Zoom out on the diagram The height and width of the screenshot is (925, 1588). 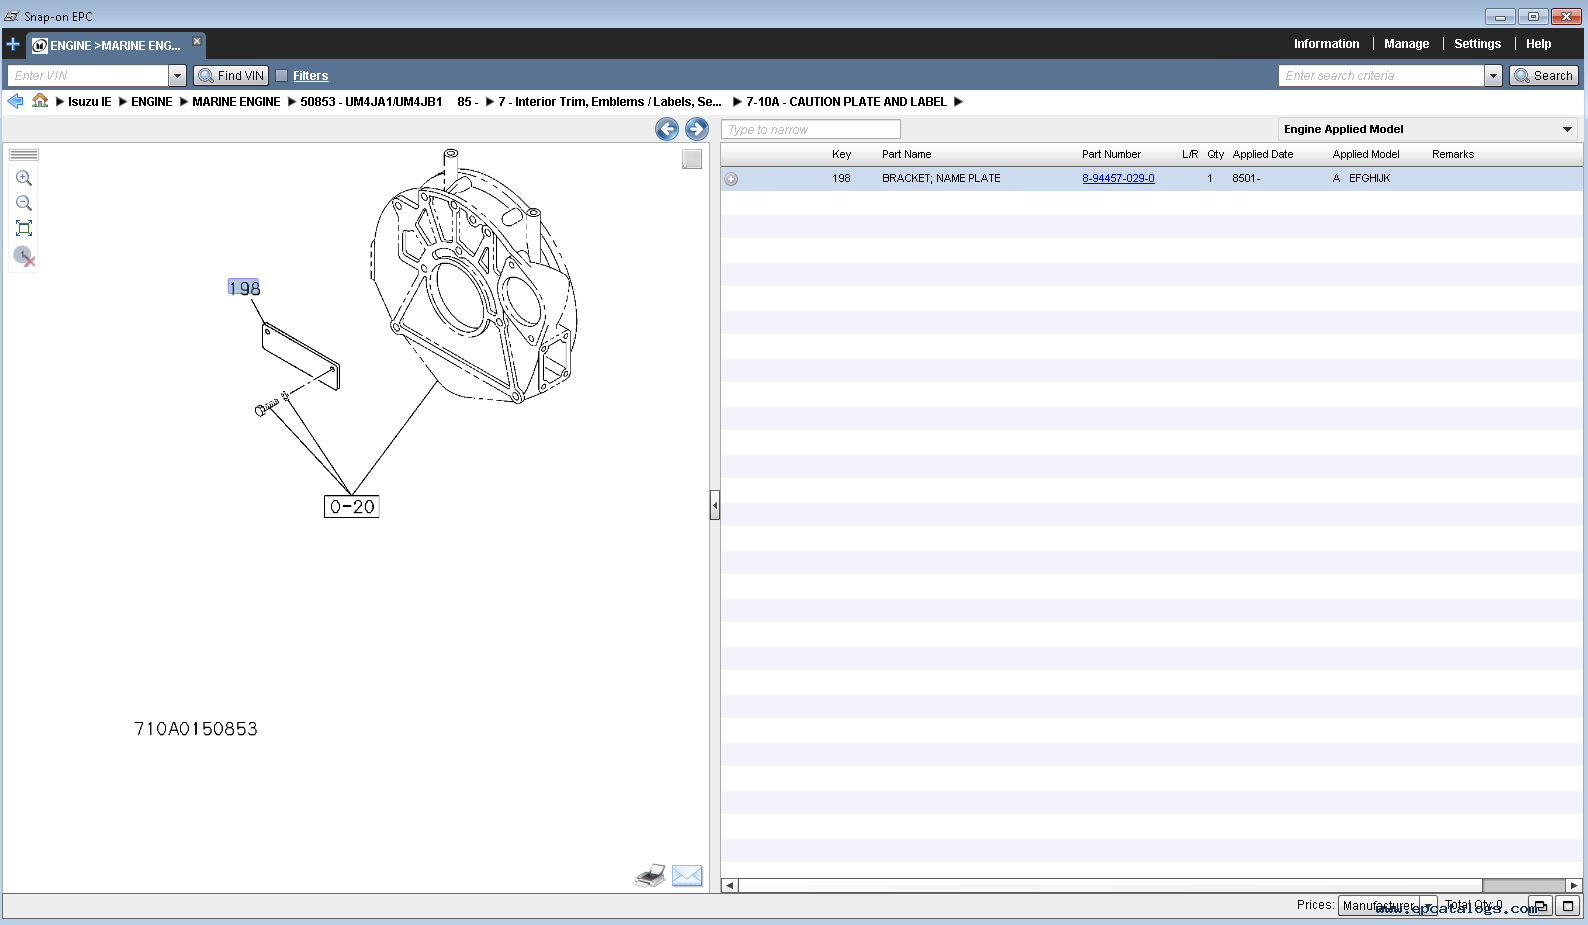pos(24,203)
